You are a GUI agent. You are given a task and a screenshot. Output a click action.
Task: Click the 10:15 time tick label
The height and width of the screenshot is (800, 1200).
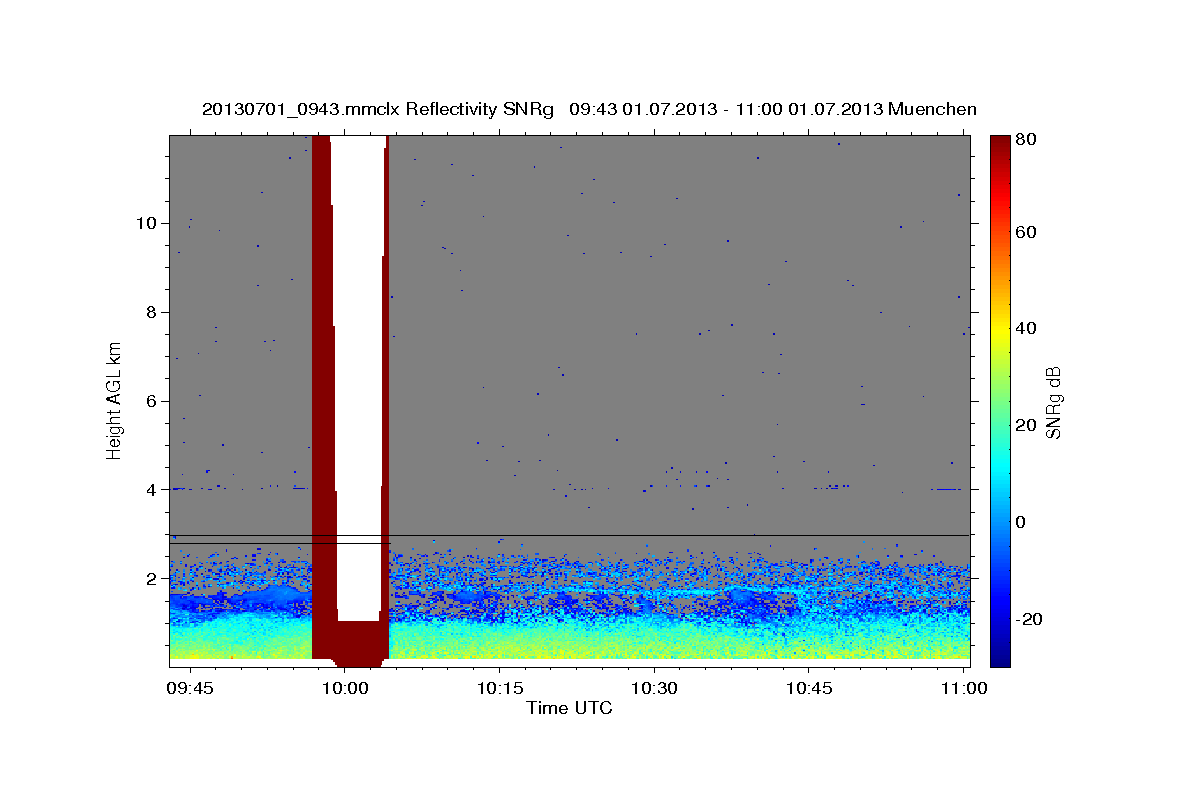500,688
